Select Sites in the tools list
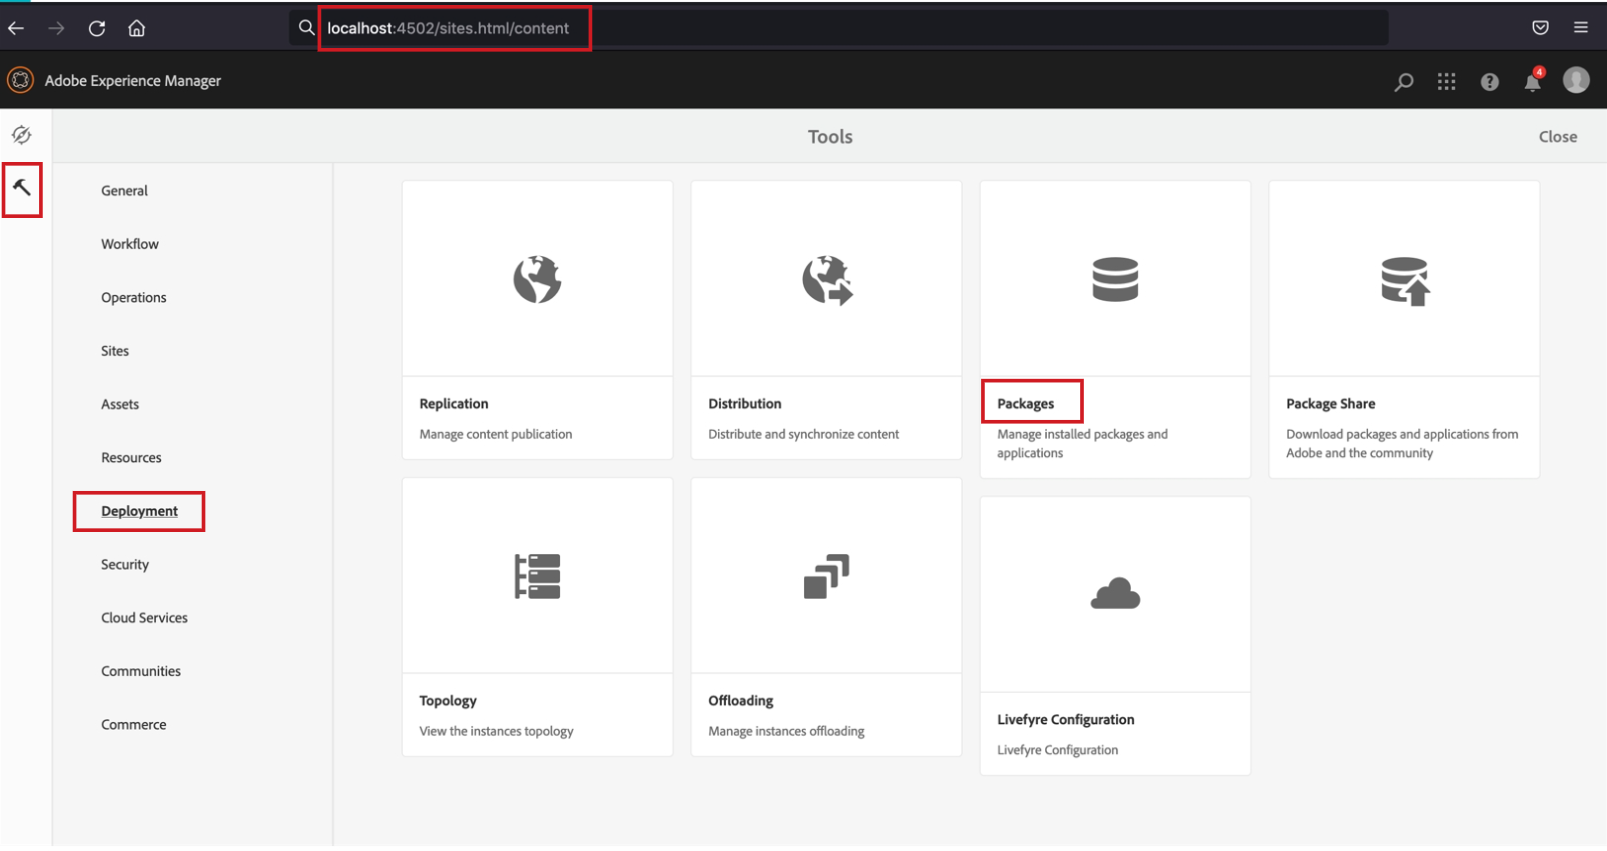This screenshot has height=851, width=1607. click(115, 351)
